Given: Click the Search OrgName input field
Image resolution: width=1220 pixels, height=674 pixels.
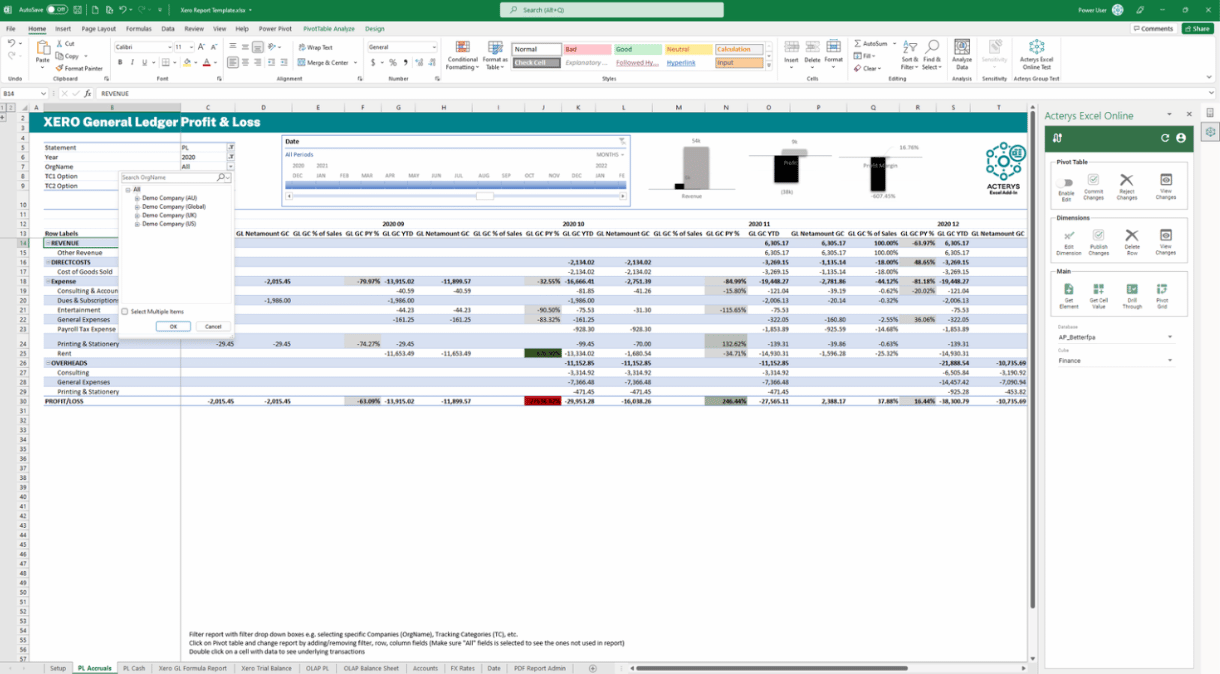Looking at the screenshot, I should click(x=170, y=177).
